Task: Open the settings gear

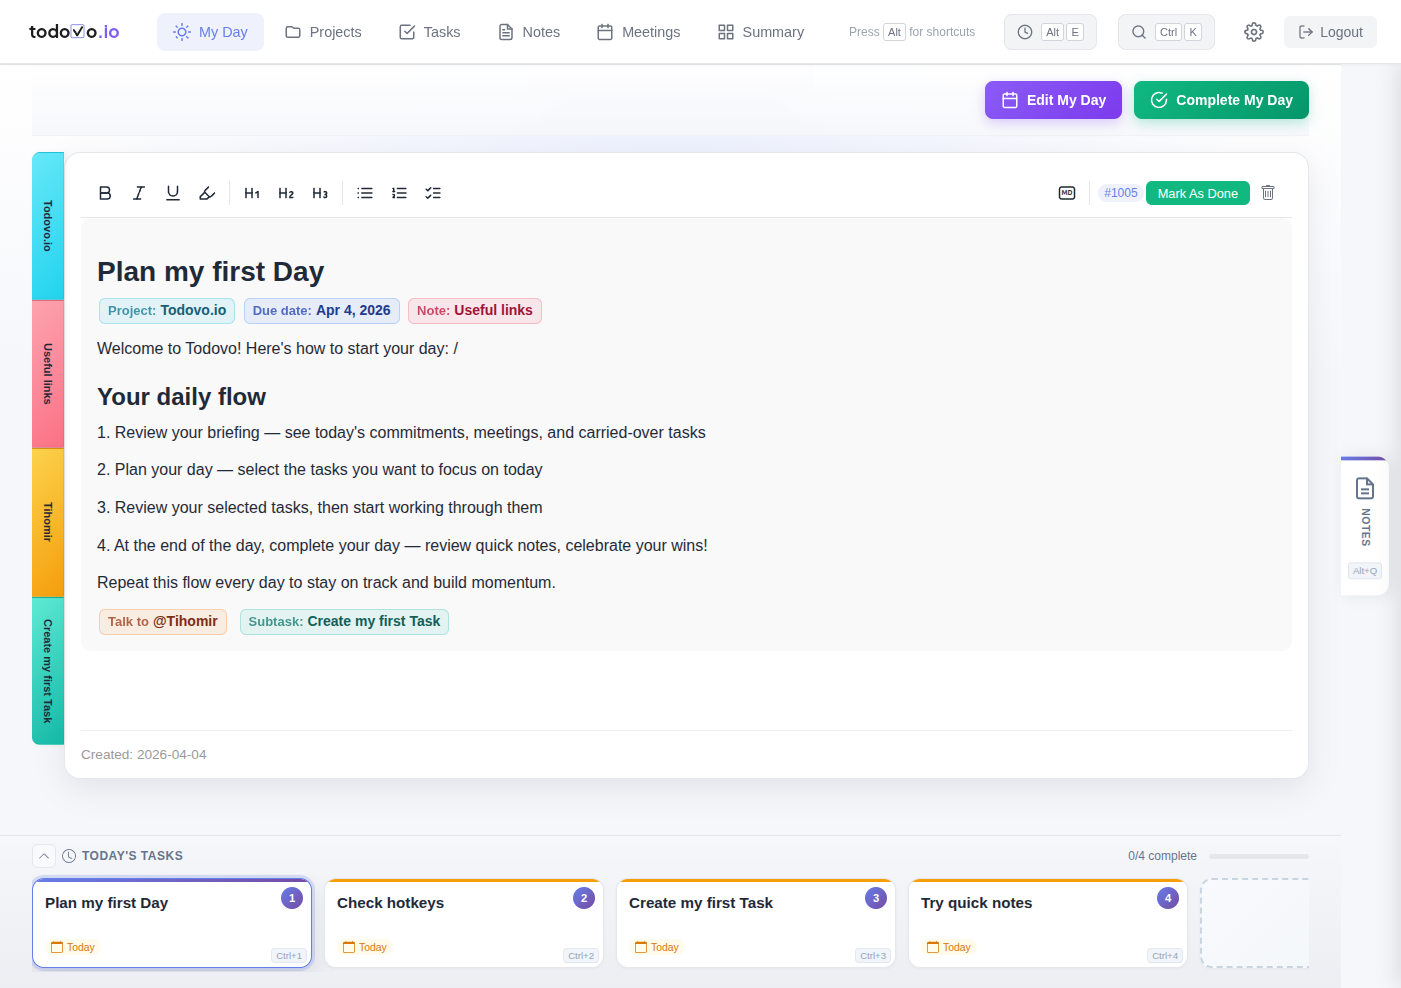Action: [1254, 32]
